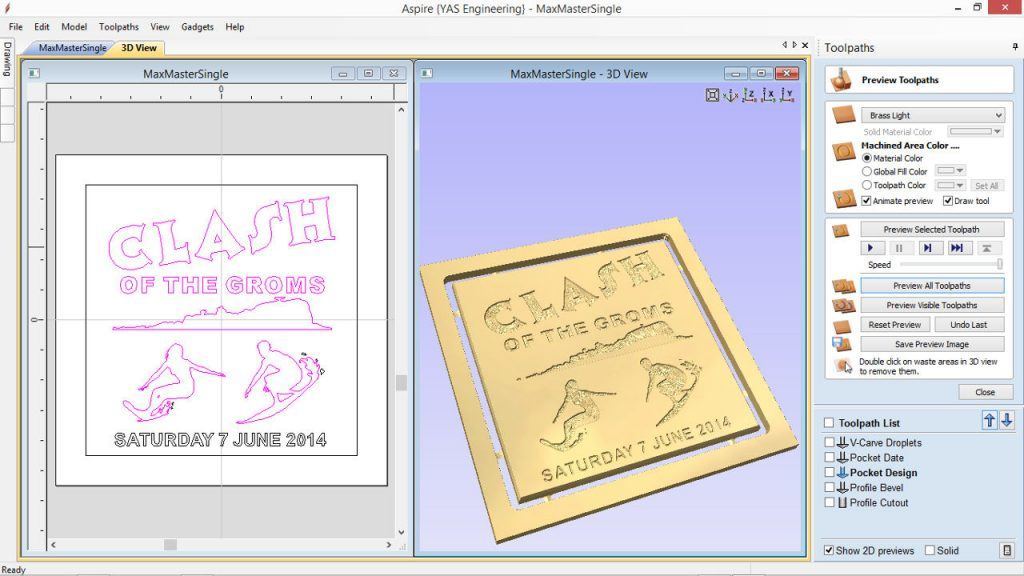Open the Gadgets menu
1024x576 pixels.
click(197, 27)
